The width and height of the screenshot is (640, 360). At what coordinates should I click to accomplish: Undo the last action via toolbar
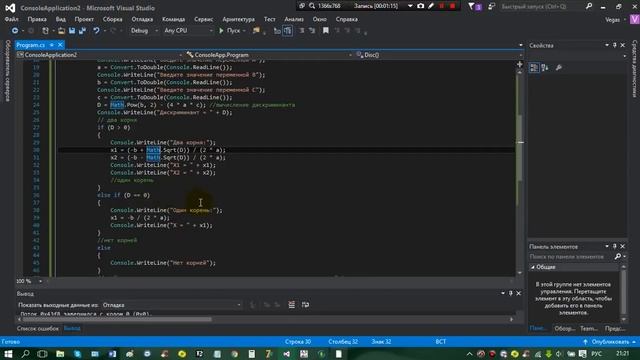click(96, 31)
